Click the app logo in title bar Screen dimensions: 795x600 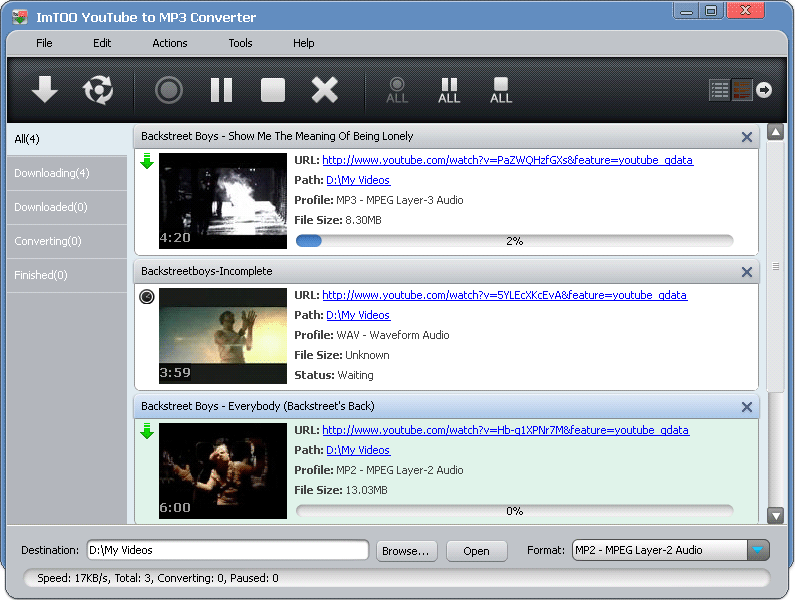pyautogui.click(x=20, y=17)
